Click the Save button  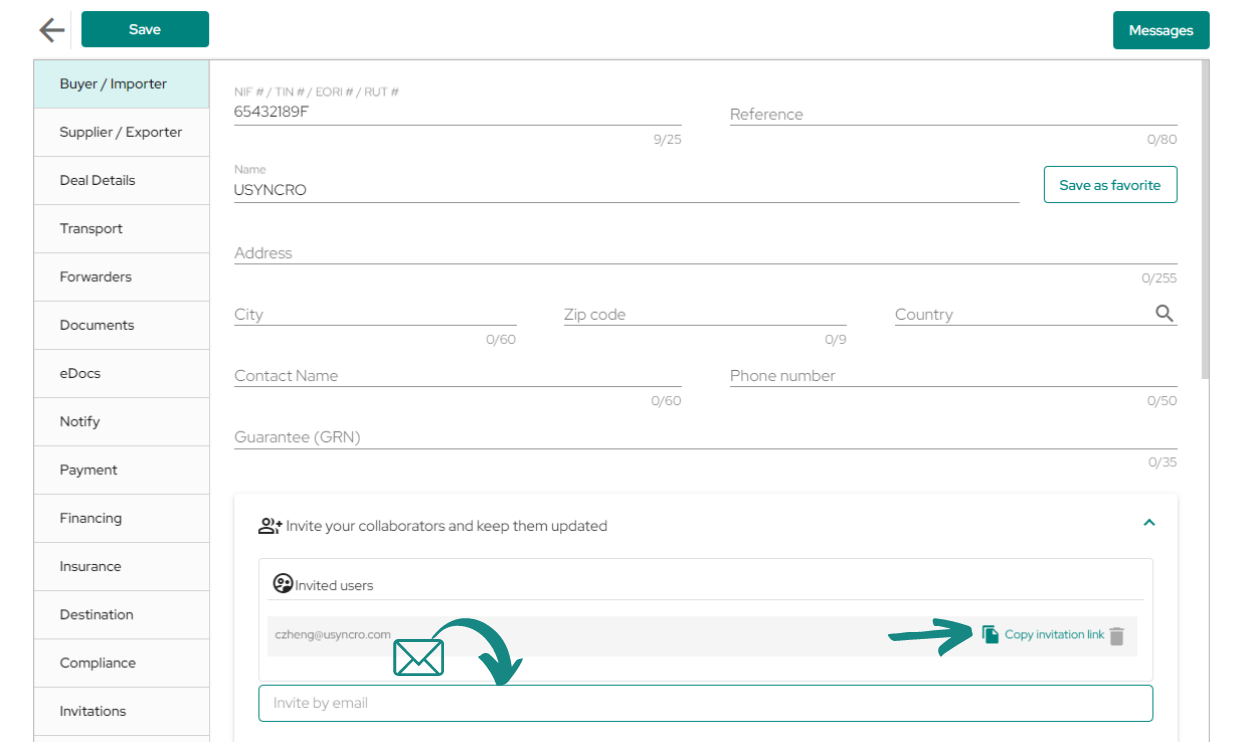coord(145,29)
